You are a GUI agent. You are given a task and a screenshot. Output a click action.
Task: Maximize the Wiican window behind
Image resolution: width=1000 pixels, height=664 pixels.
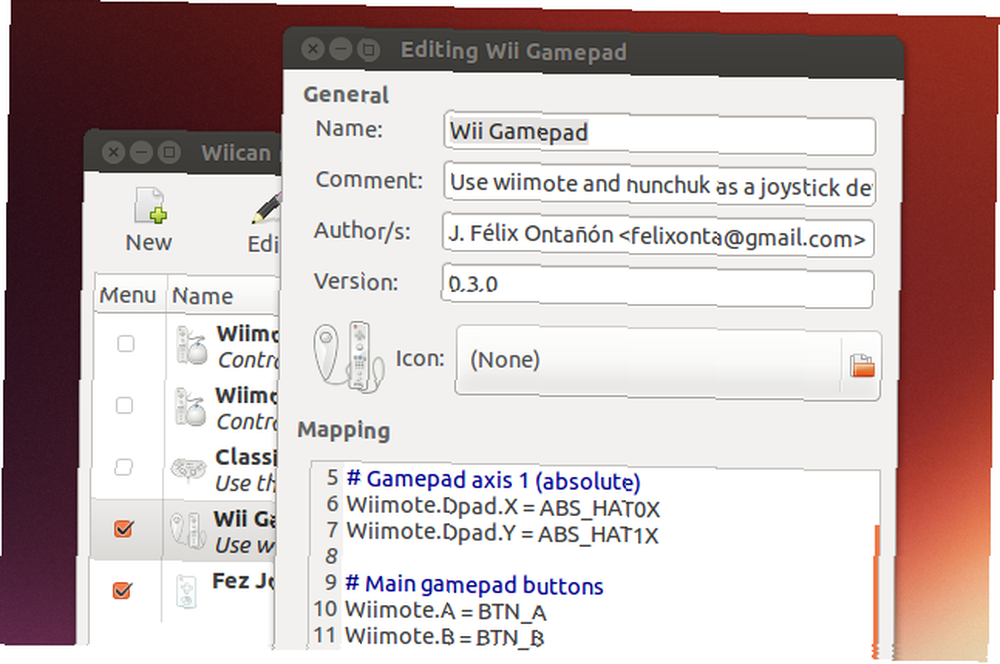click(x=169, y=152)
